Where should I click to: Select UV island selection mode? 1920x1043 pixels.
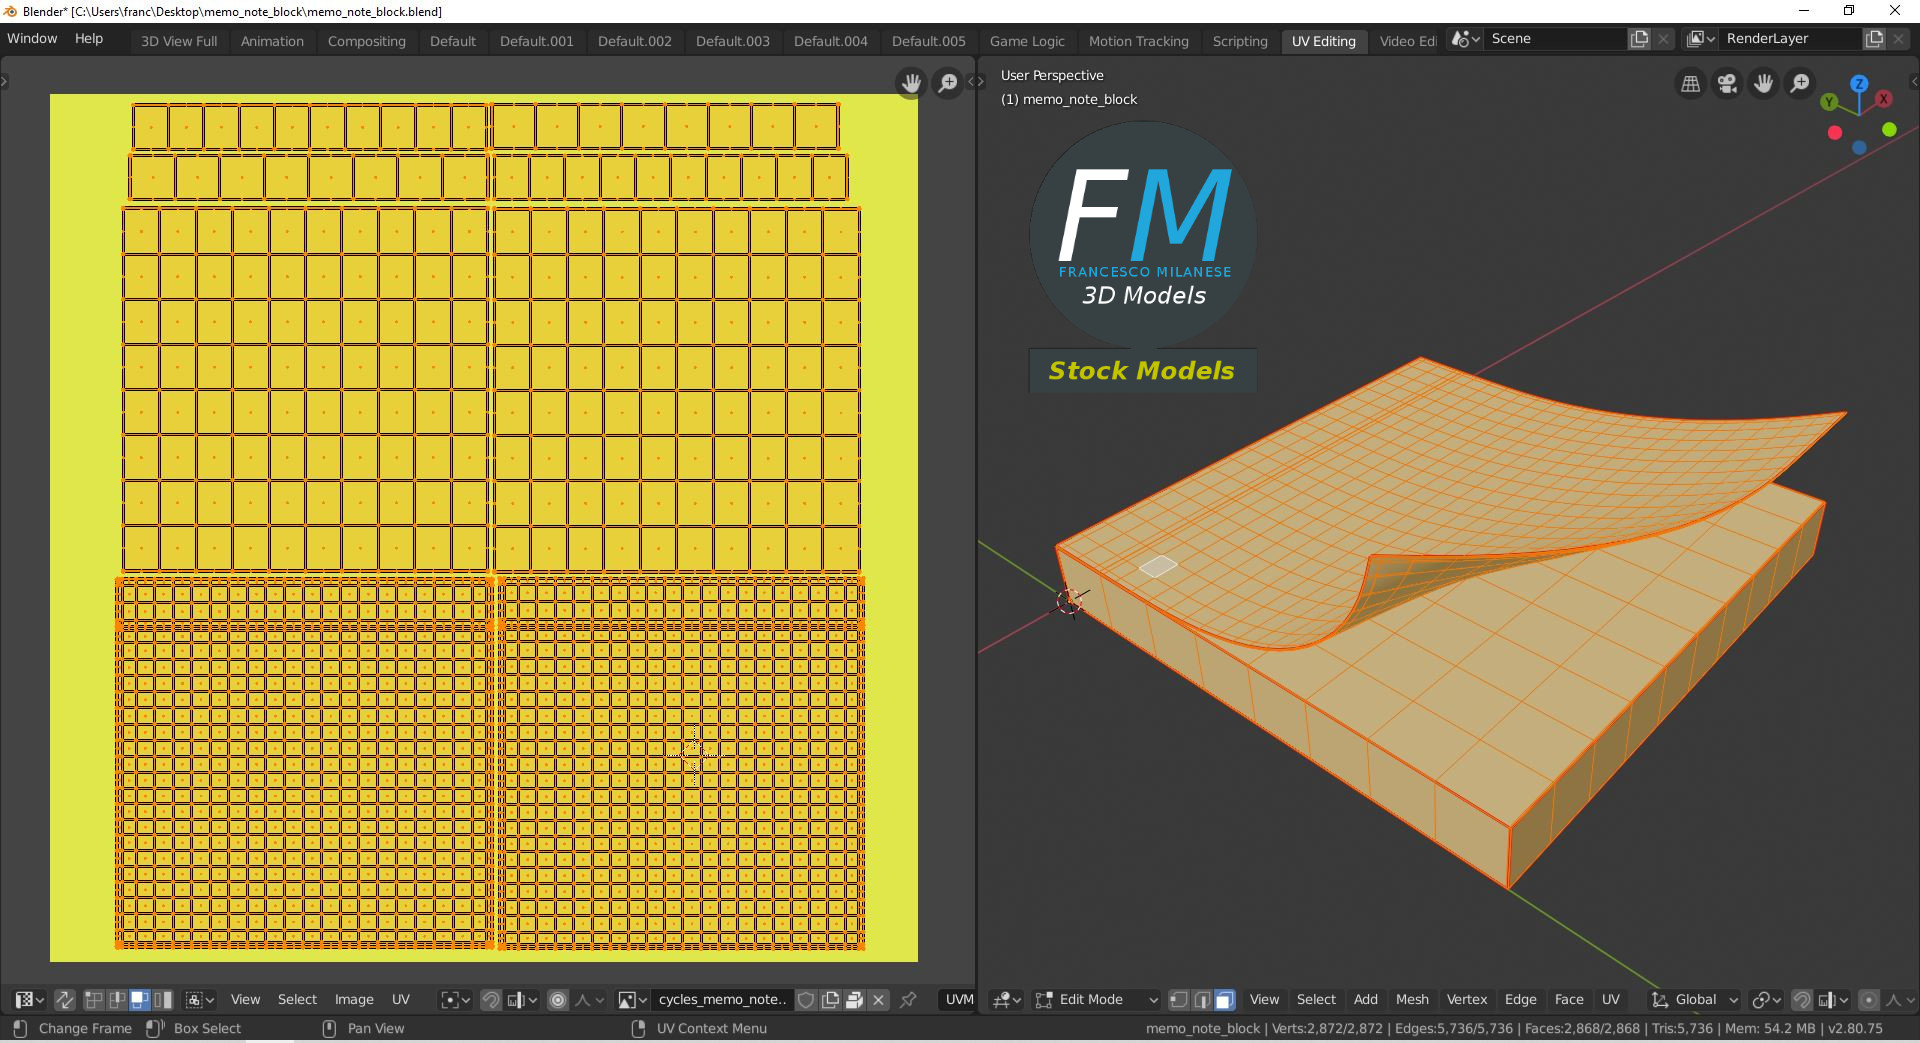pyautogui.click(x=163, y=999)
